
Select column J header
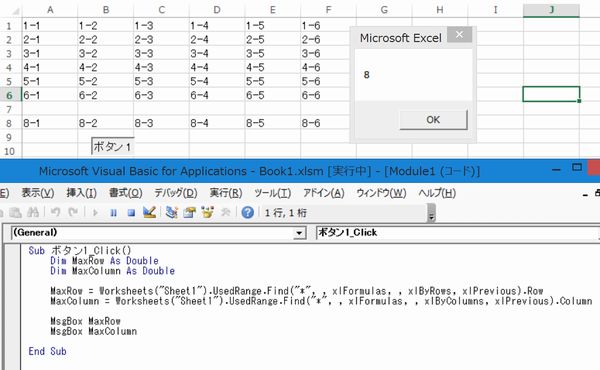click(551, 10)
